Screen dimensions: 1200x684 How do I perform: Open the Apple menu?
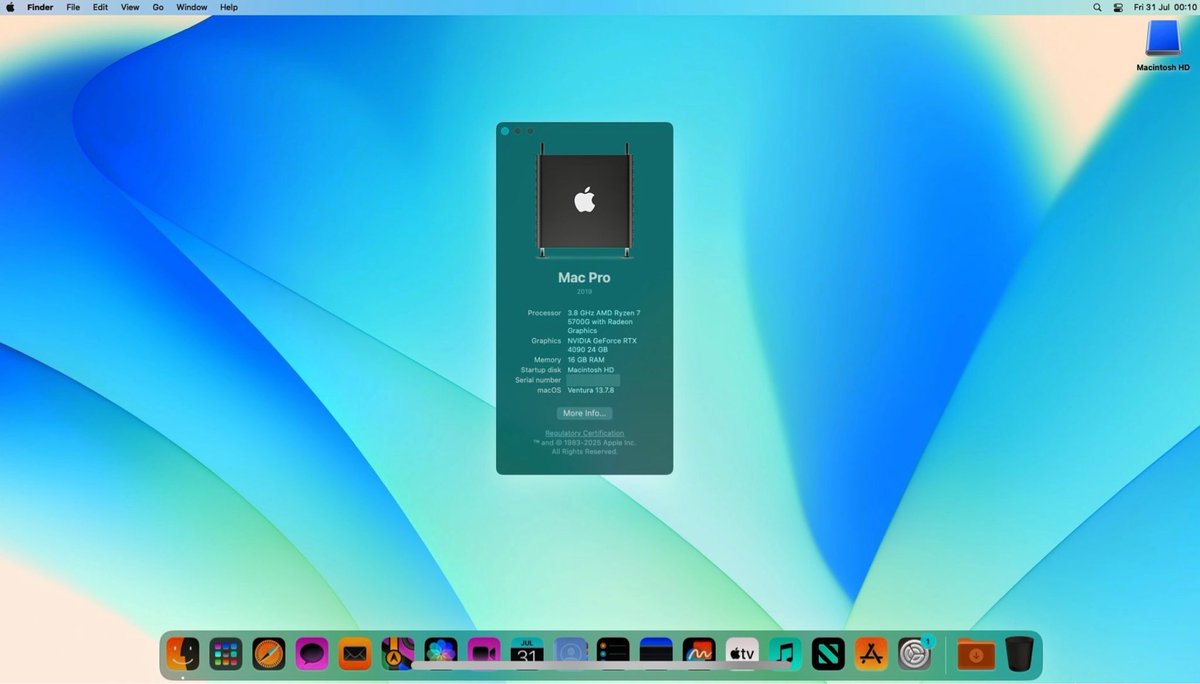pos(10,7)
